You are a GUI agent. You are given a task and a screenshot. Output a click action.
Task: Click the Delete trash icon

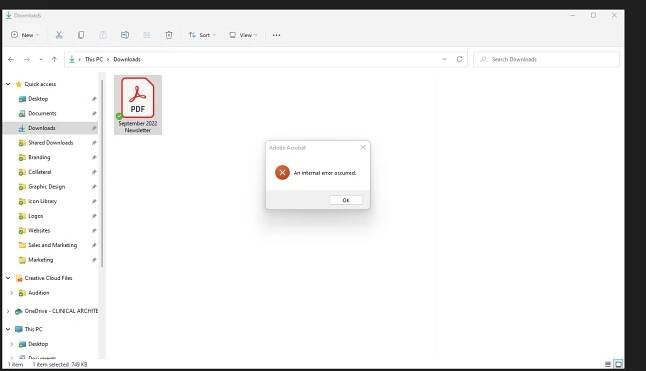[169, 35]
